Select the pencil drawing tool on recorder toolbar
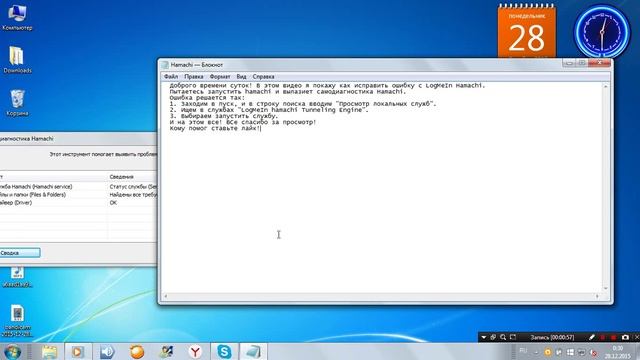Screen dimensions: 640x360 click(592, 337)
